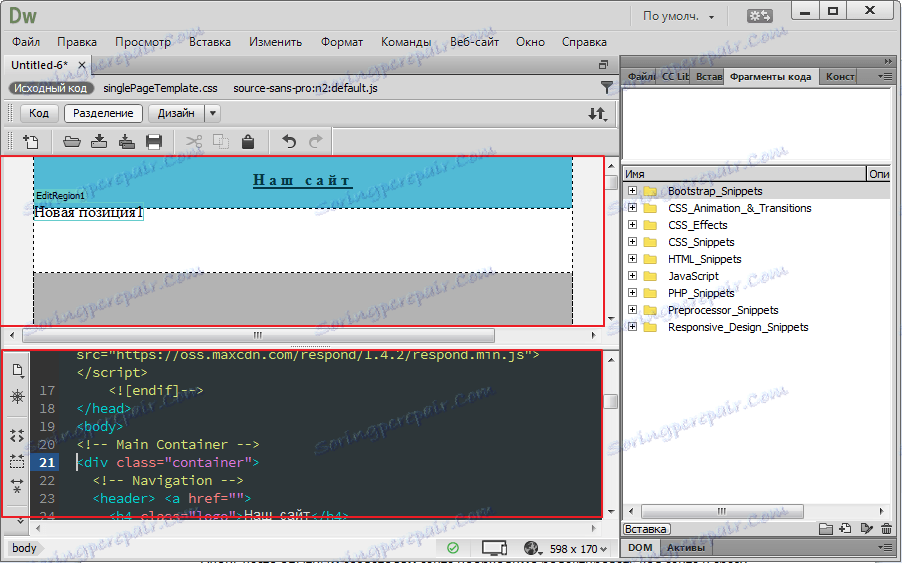Viewport: 902px width, 563px height.
Task: Expand the Bootstrap_Snippets folder
Action: tap(632, 190)
